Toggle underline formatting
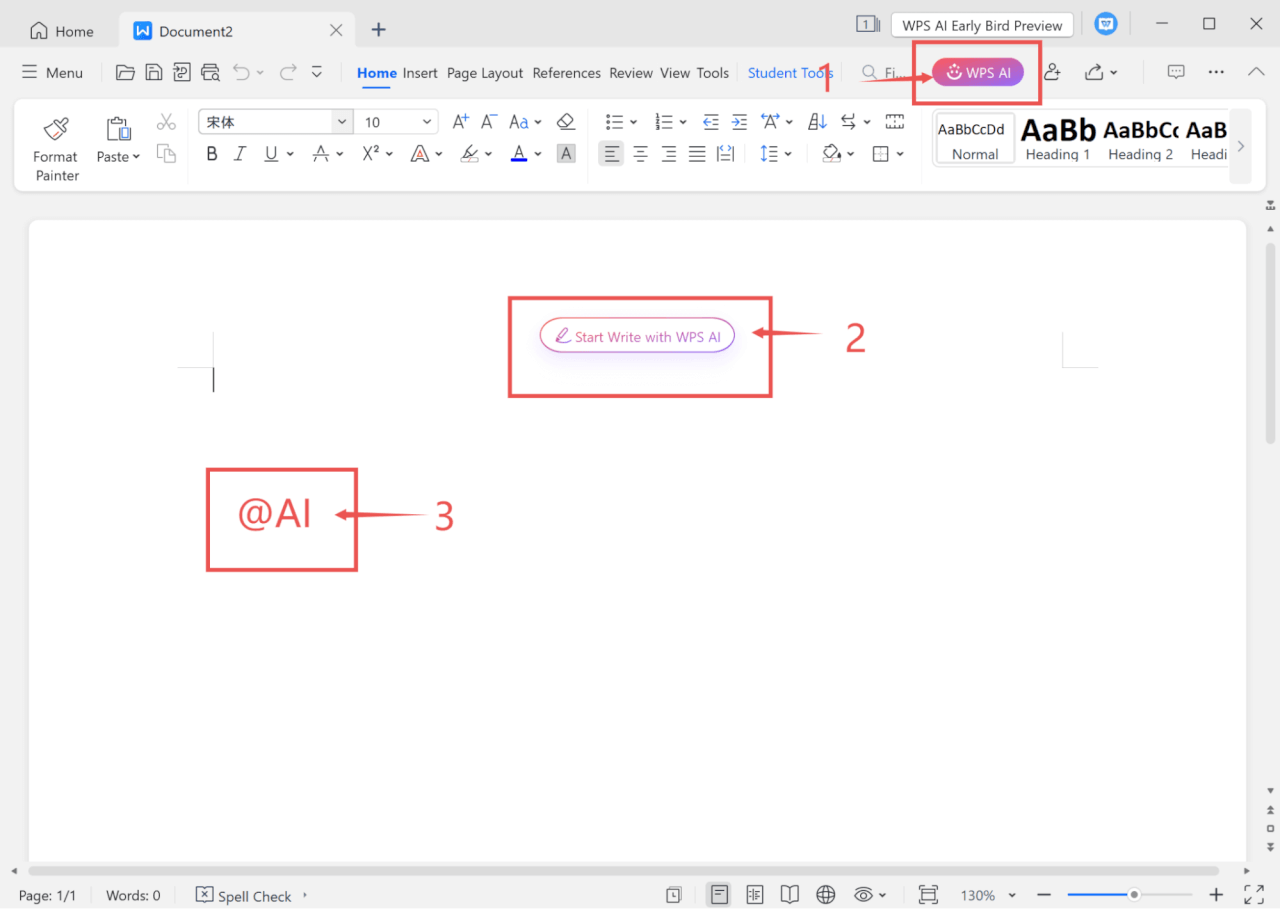Image resolution: width=1280 pixels, height=909 pixels. 271,154
